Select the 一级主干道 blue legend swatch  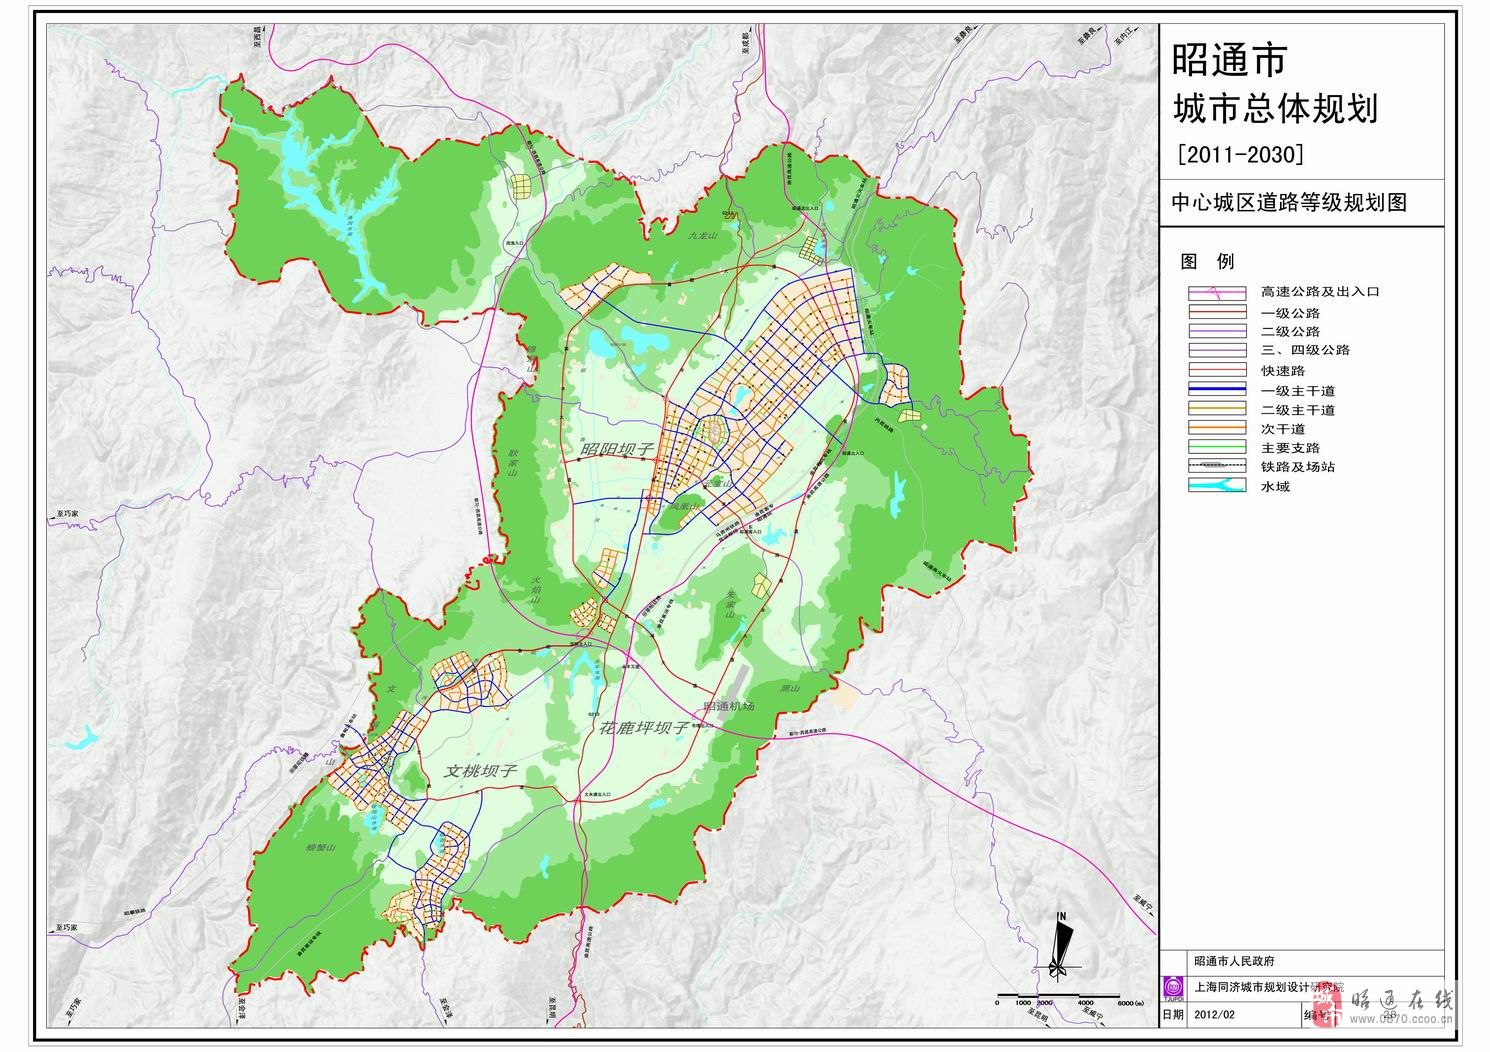point(1217,390)
